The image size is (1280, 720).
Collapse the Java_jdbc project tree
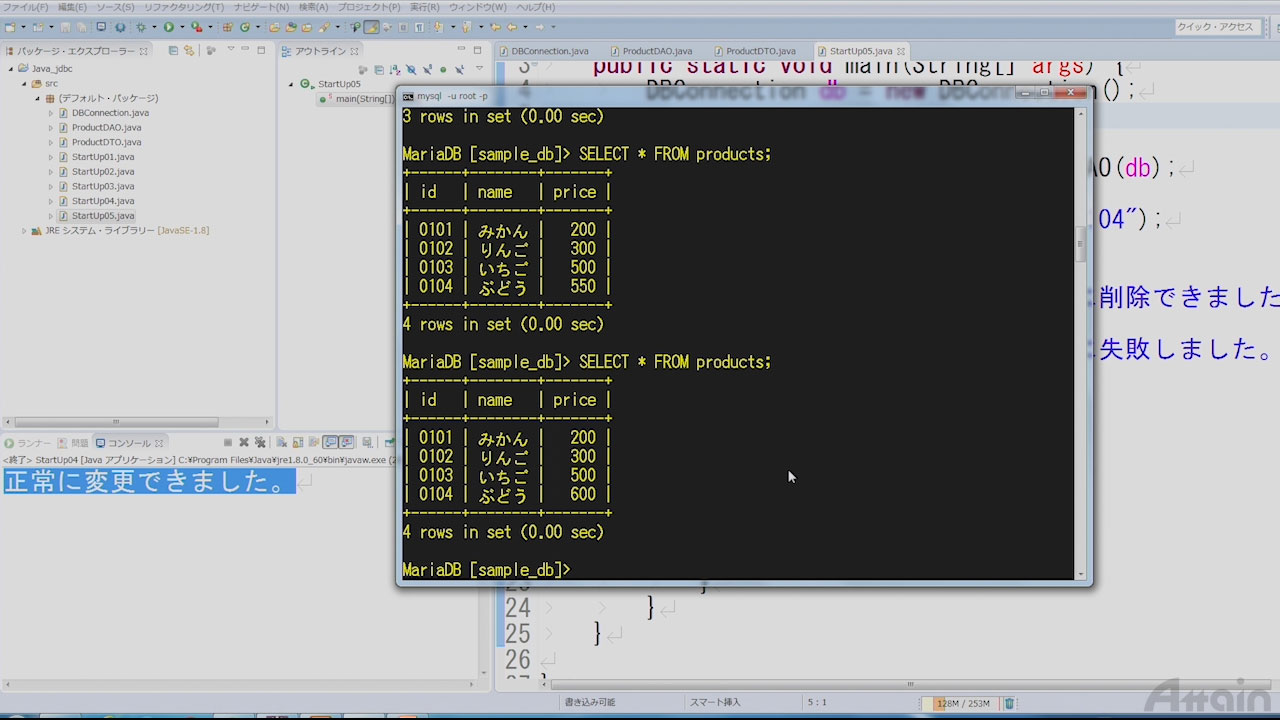point(11,69)
